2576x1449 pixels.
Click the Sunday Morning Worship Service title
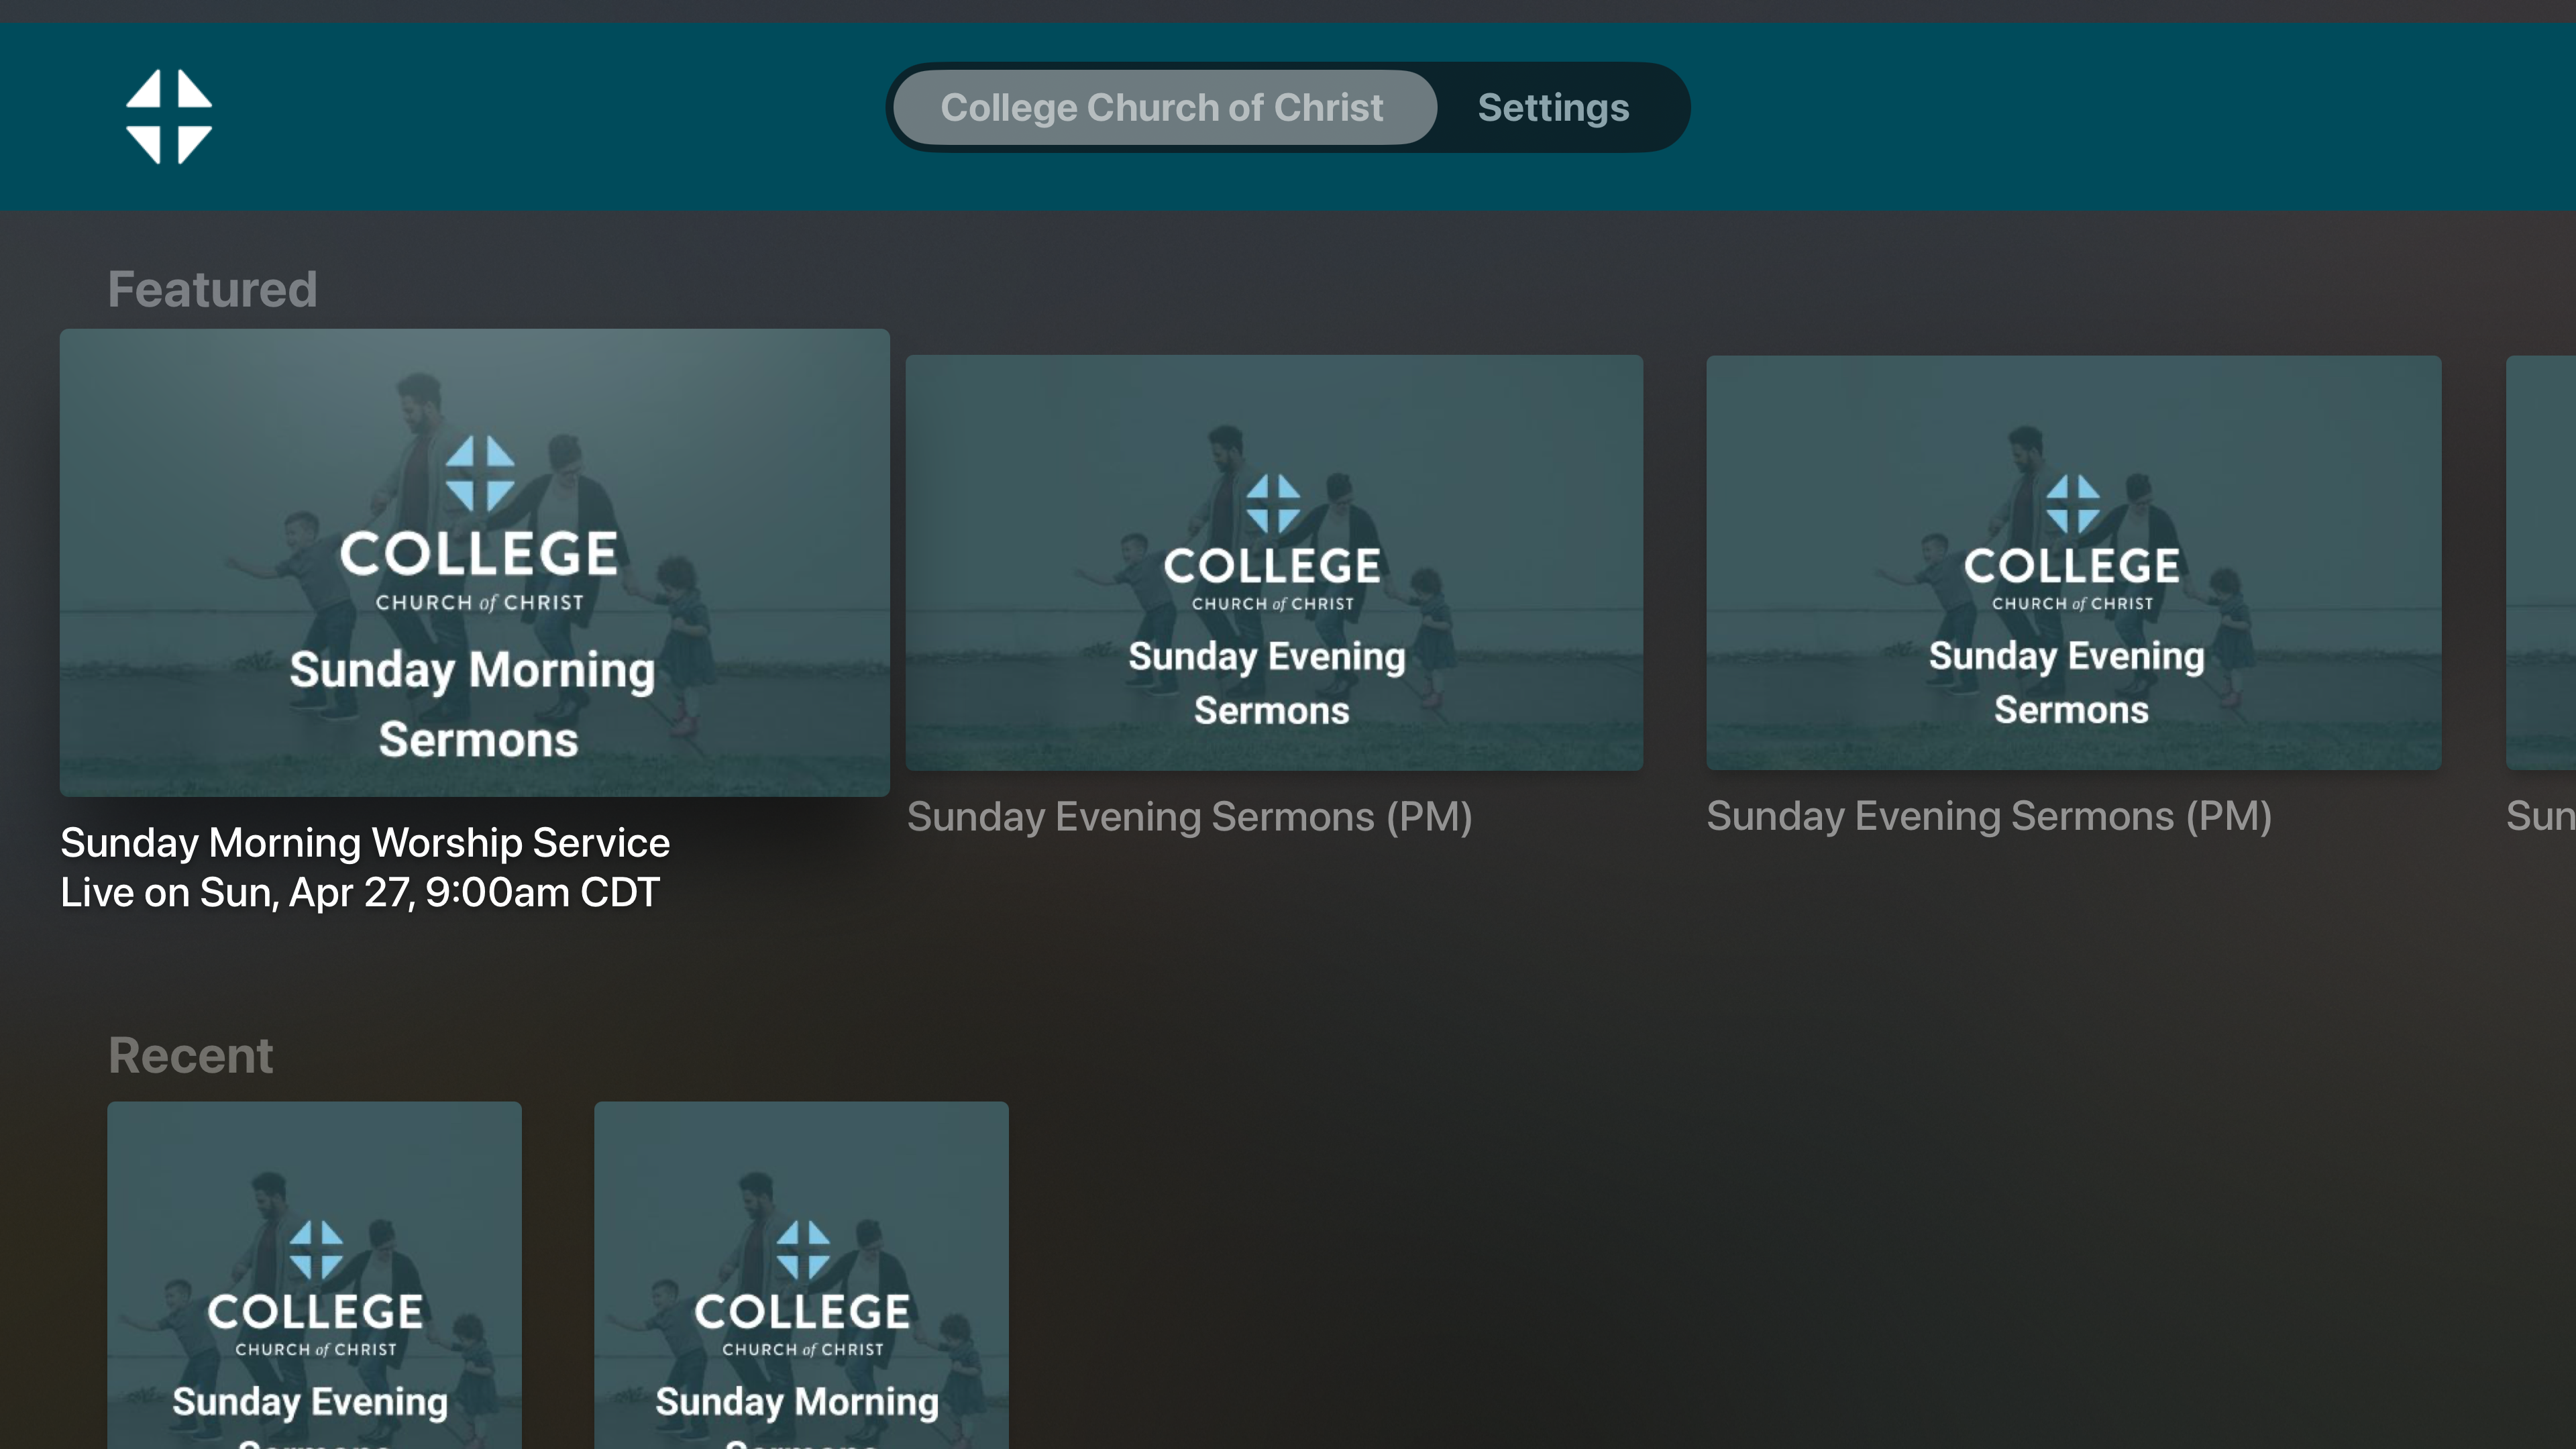365,842
